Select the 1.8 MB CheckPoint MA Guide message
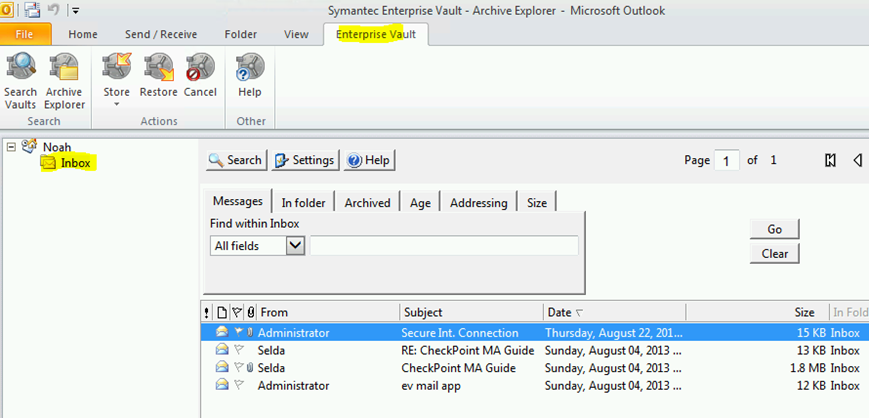869x418 pixels. 534,368
